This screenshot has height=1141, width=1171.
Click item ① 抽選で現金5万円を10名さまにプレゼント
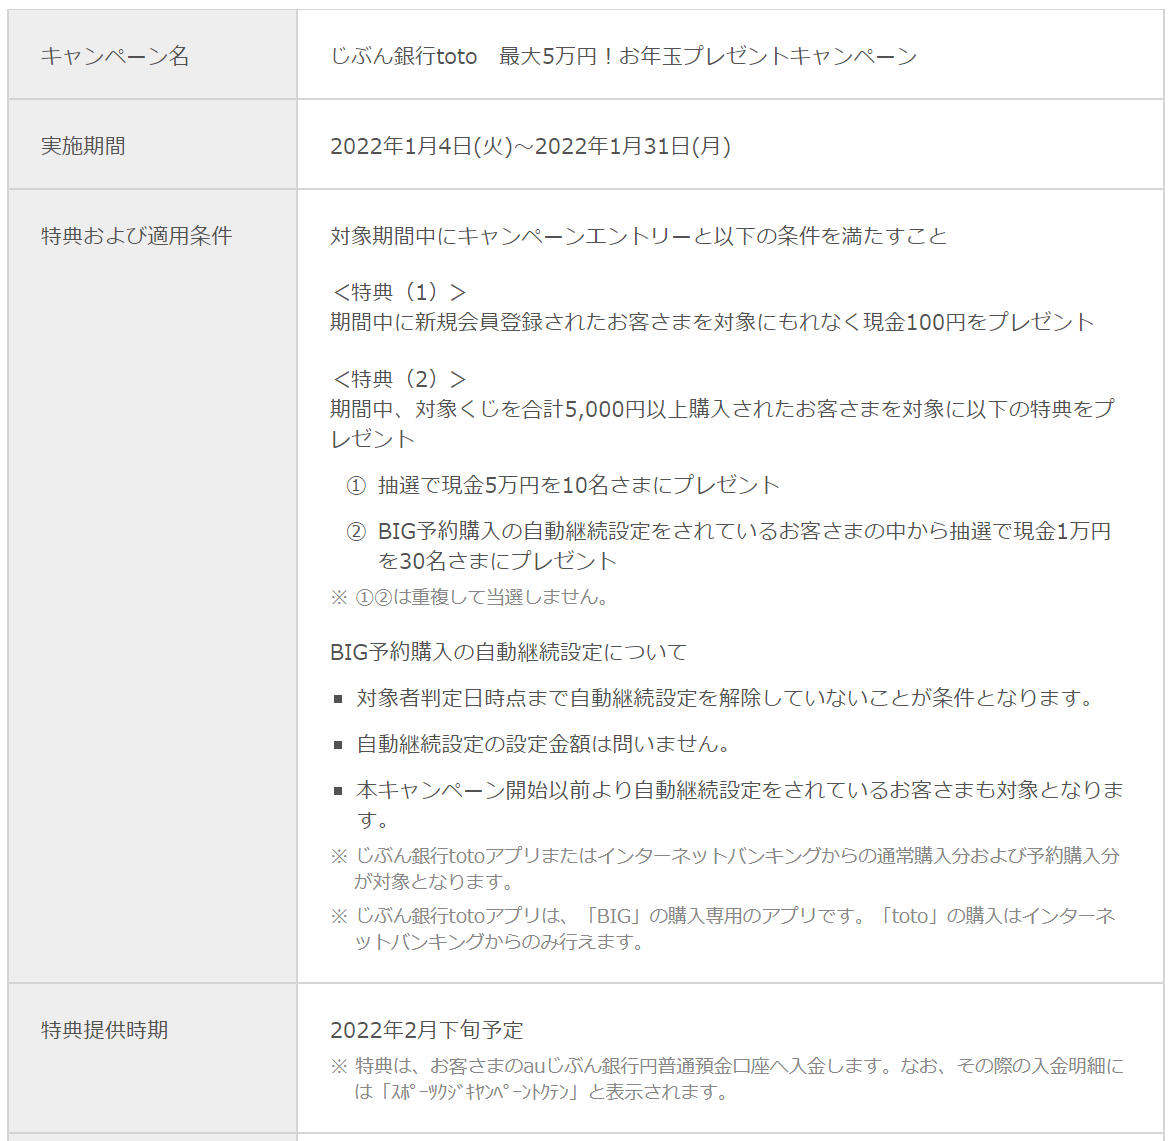click(563, 485)
